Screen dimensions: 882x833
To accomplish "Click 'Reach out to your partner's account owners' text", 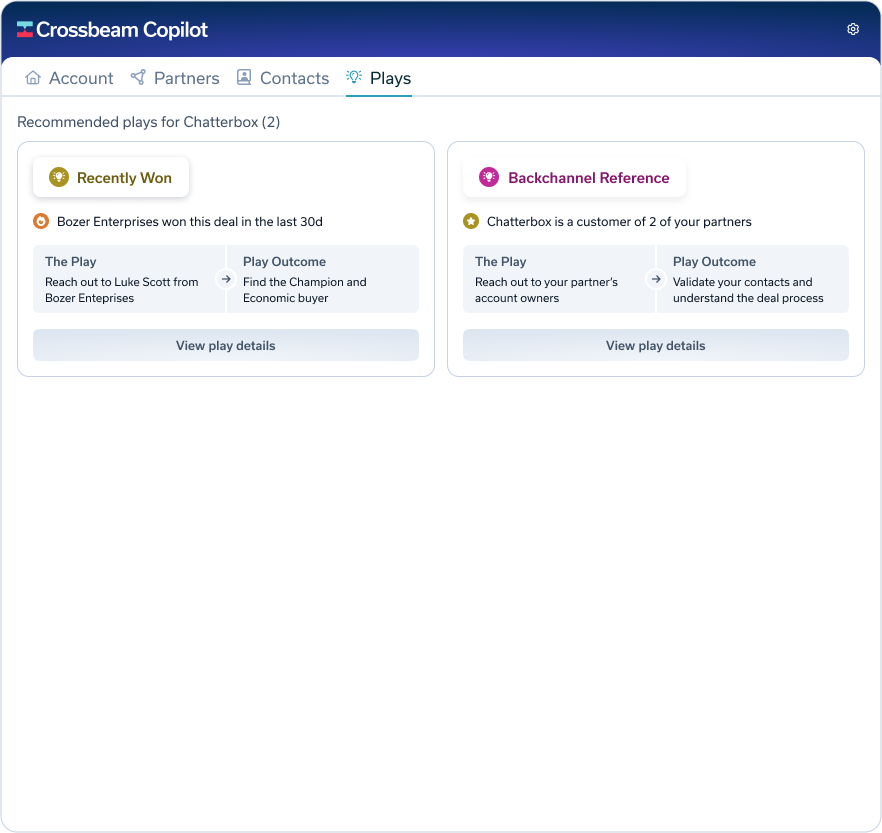I will click(545, 290).
